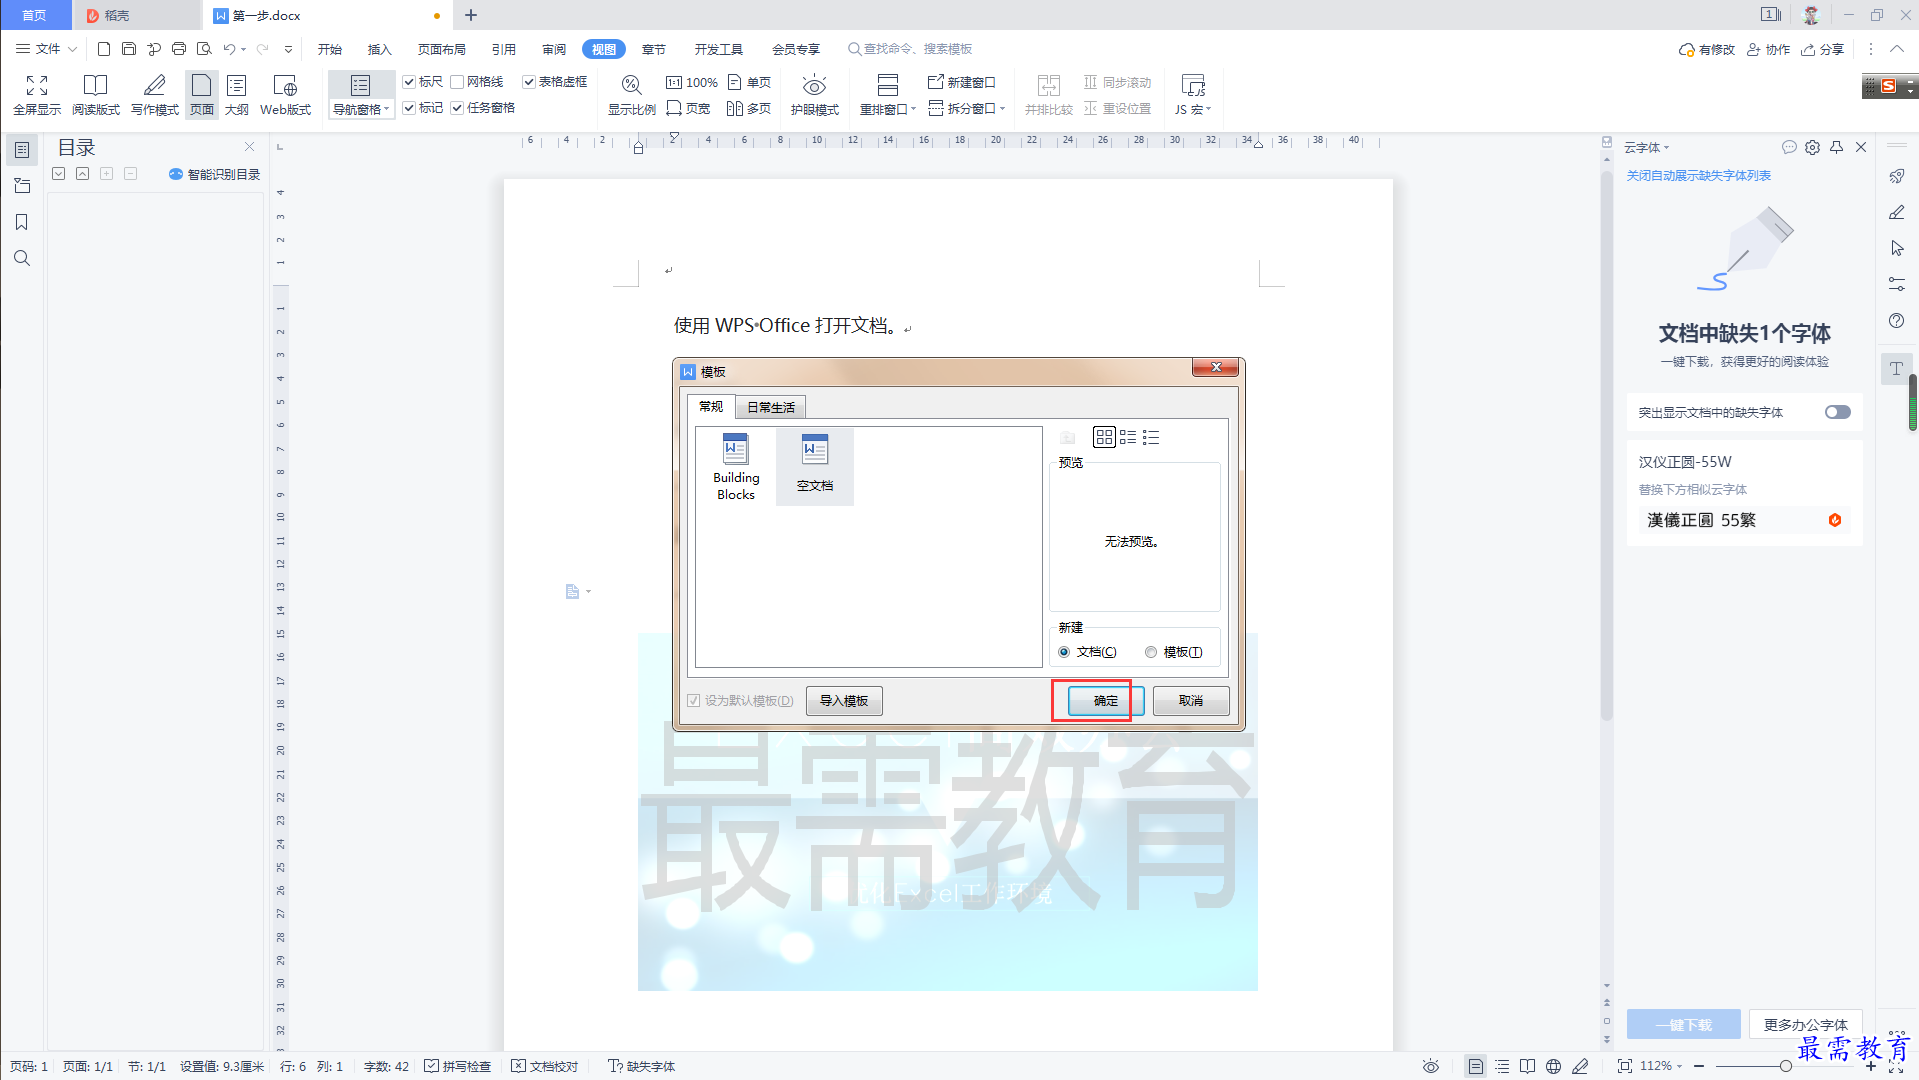Select the 漢儀正圓 55繁 replacement font

[1744, 520]
